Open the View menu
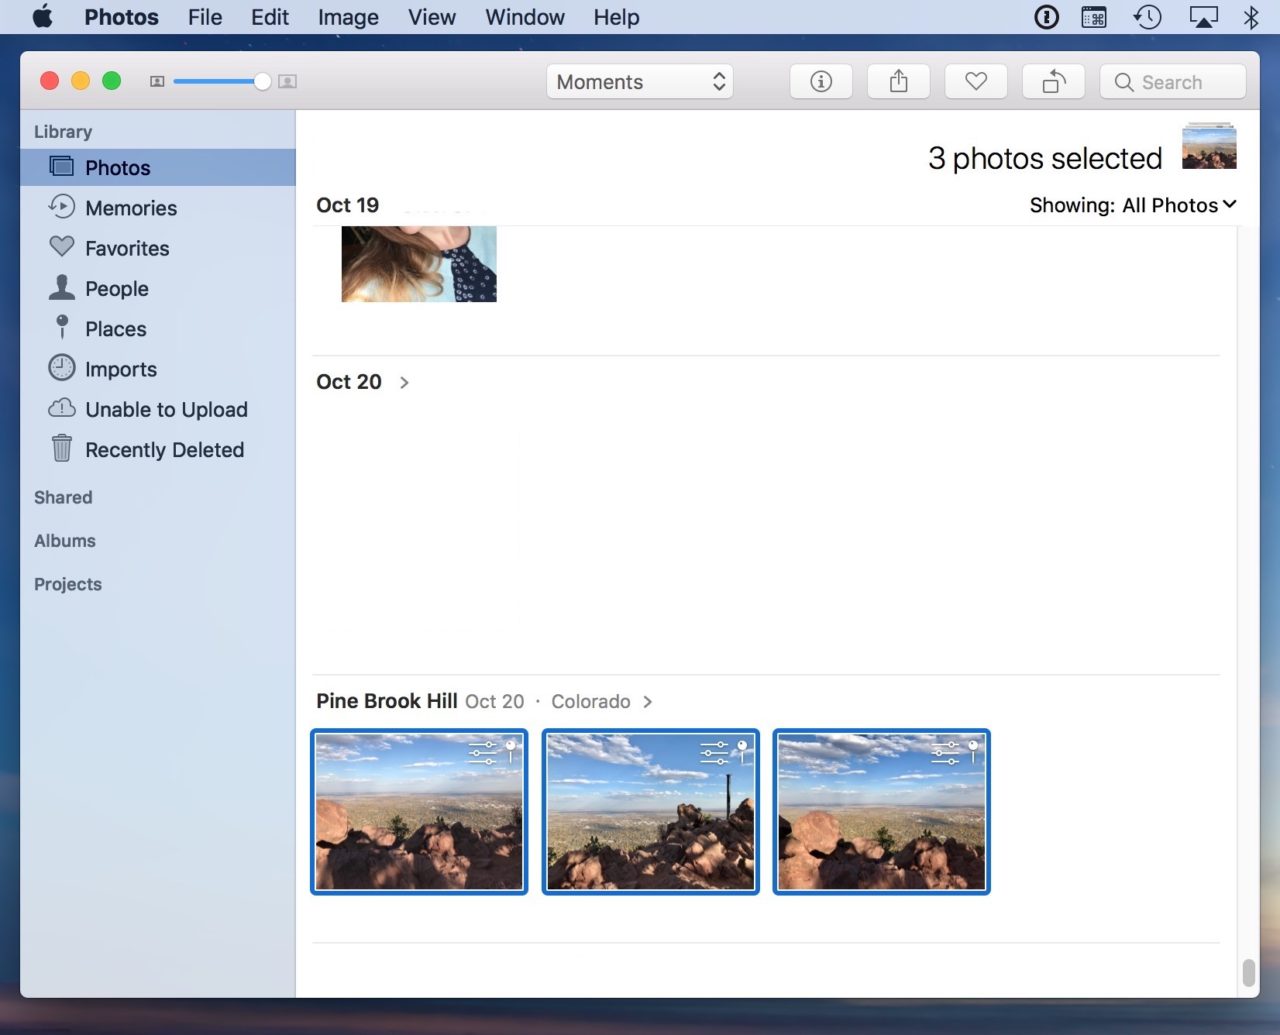1280x1035 pixels. pyautogui.click(x=432, y=17)
